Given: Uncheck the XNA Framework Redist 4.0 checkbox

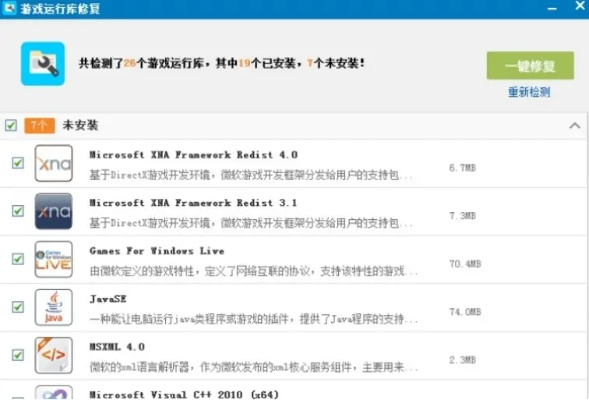Looking at the screenshot, I should tap(18, 163).
